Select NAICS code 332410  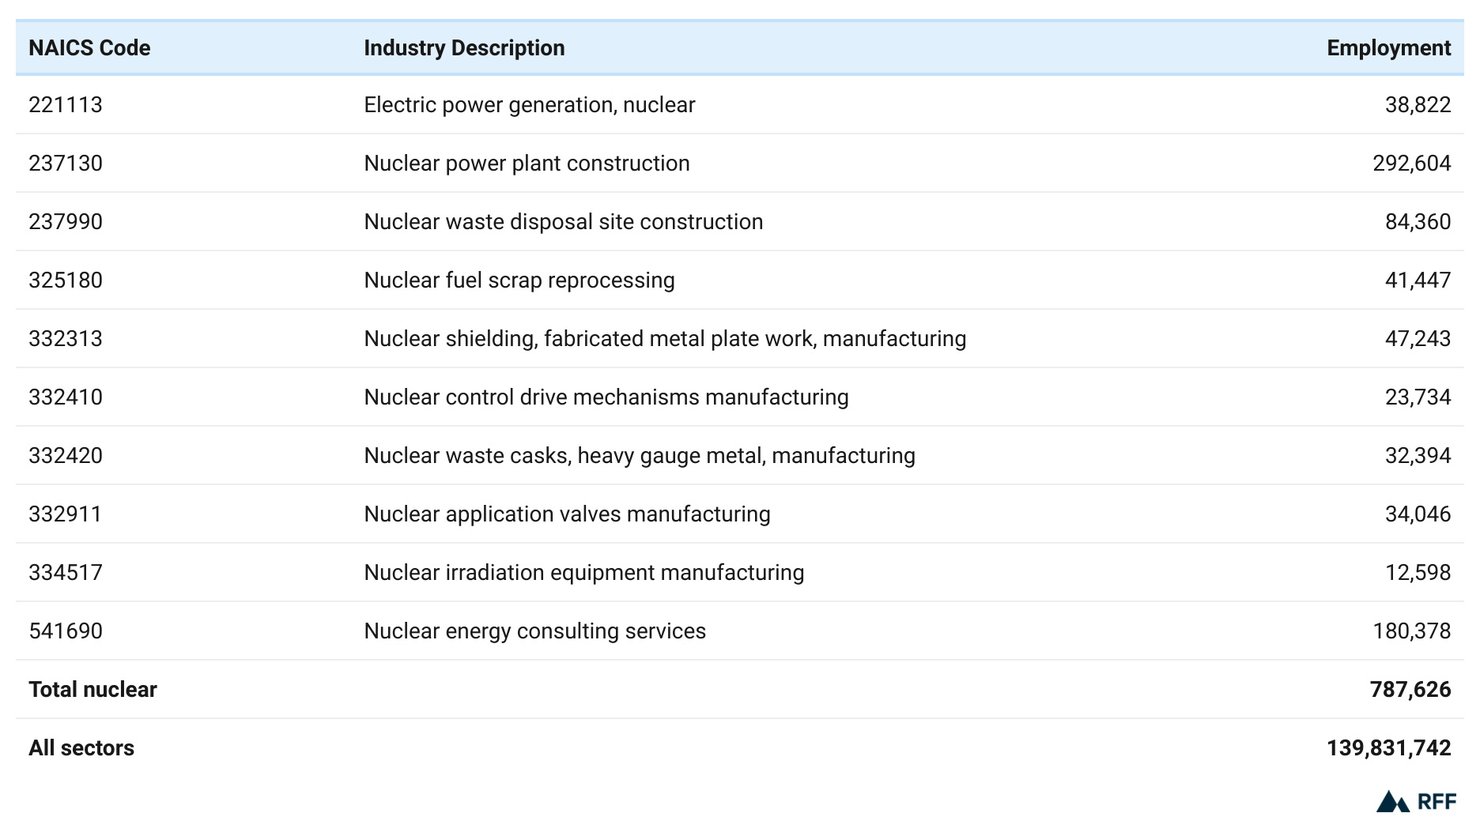(65, 397)
